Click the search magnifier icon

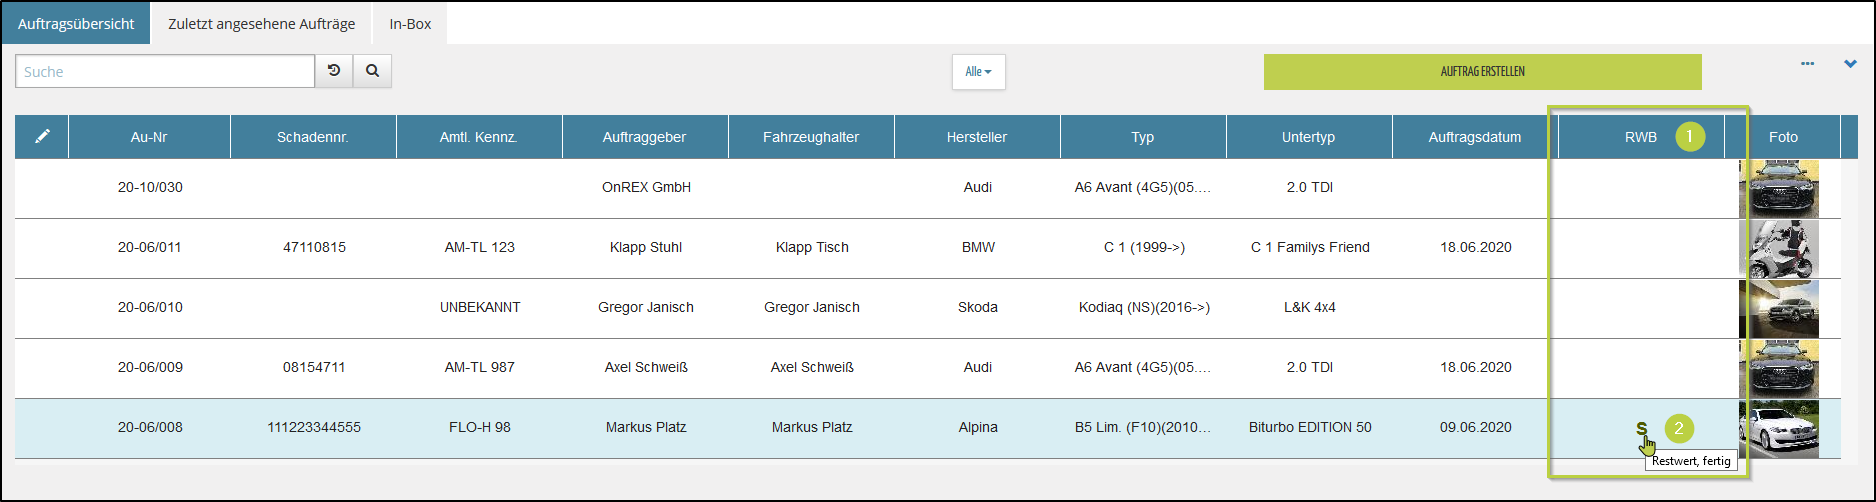coord(372,71)
